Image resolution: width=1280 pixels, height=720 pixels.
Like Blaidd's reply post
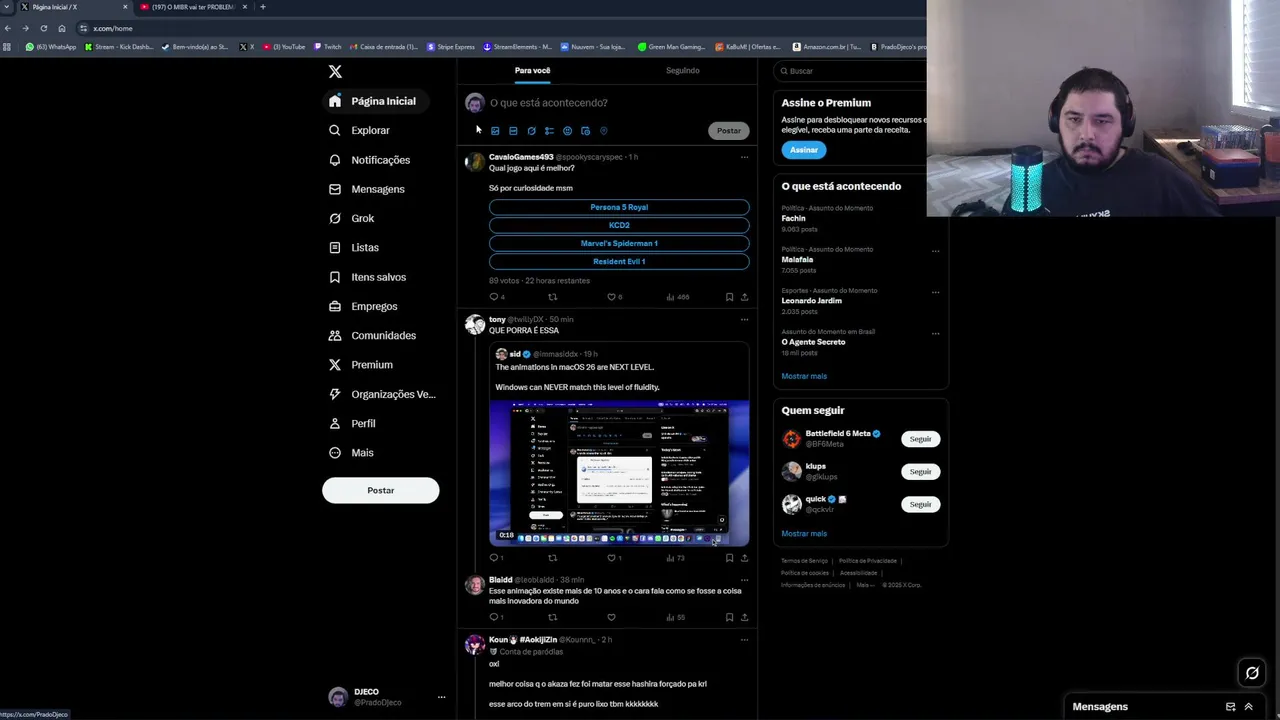tap(611, 617)
